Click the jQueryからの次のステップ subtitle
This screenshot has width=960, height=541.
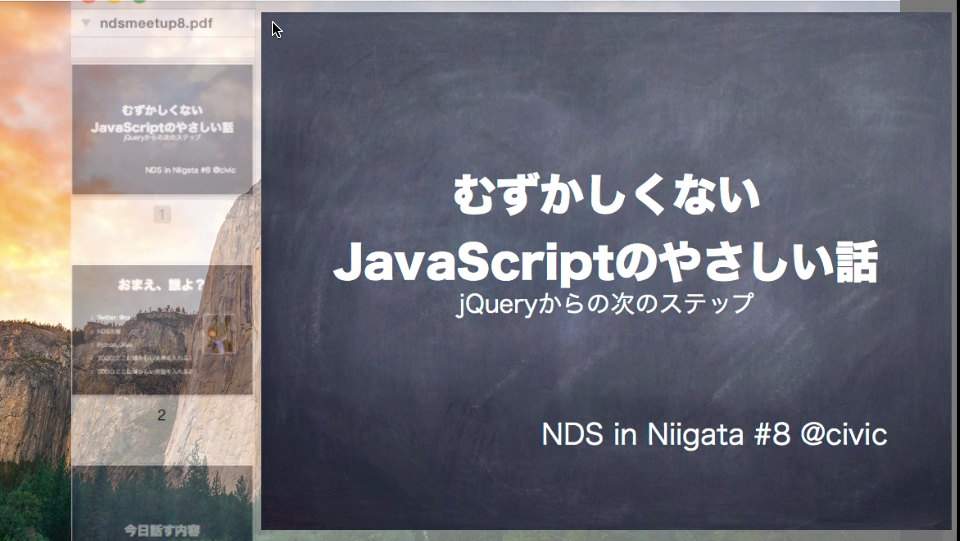[x=605, y=304]
